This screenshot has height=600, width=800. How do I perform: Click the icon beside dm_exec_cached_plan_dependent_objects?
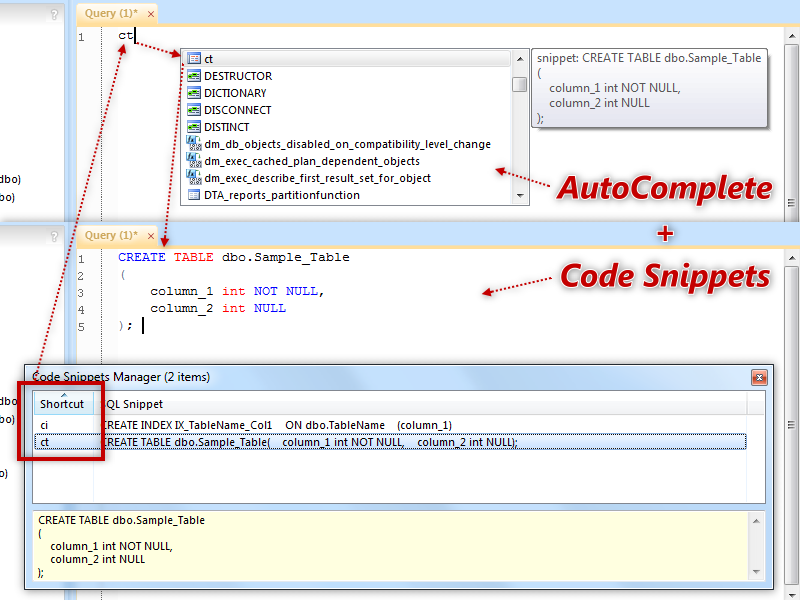194,160
